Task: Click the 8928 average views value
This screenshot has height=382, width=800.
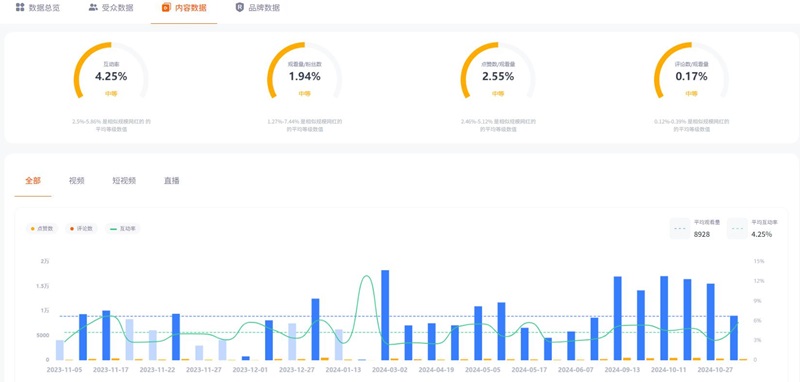Action: (x=702, y=235)
